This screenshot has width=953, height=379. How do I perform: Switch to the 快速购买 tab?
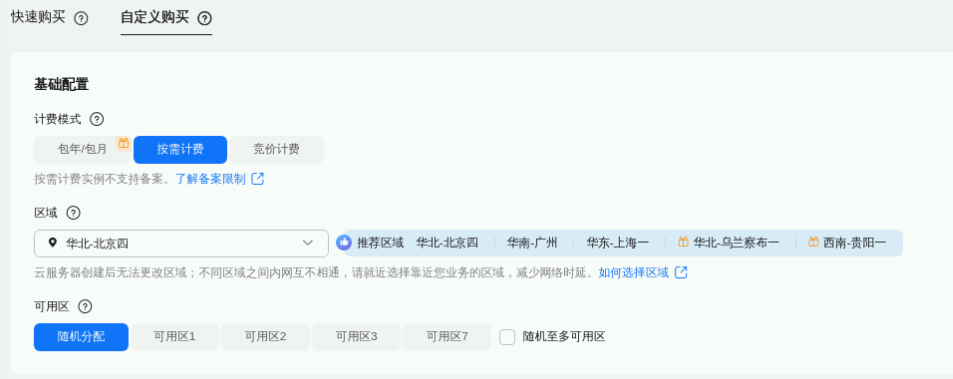pyautogui.click(x=38, y=18)
